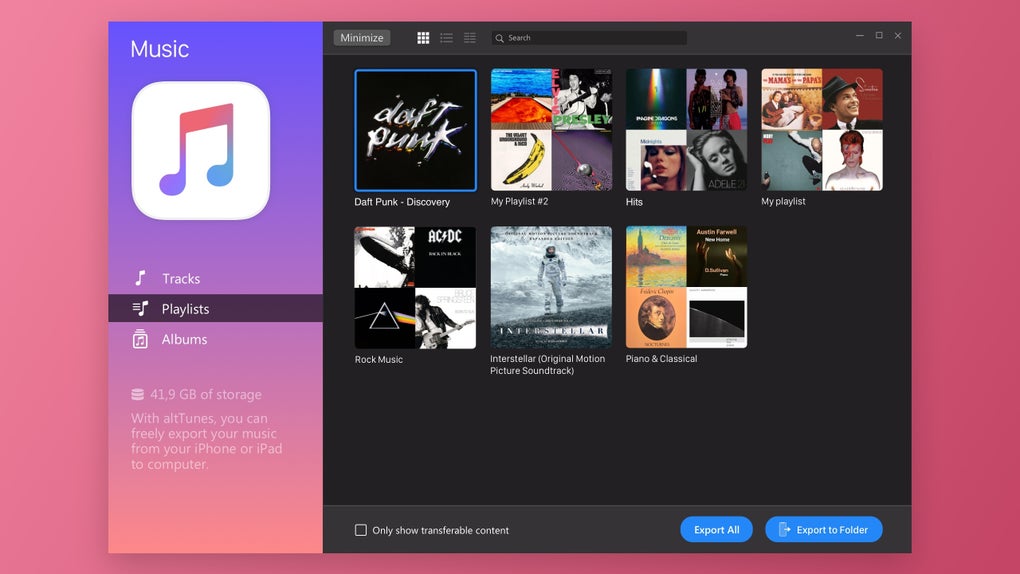The width and height of the screenshot is (1020, 574).
Task: Select the Daft Punk Discovery playlist cover
Action: tap(415, 130)
